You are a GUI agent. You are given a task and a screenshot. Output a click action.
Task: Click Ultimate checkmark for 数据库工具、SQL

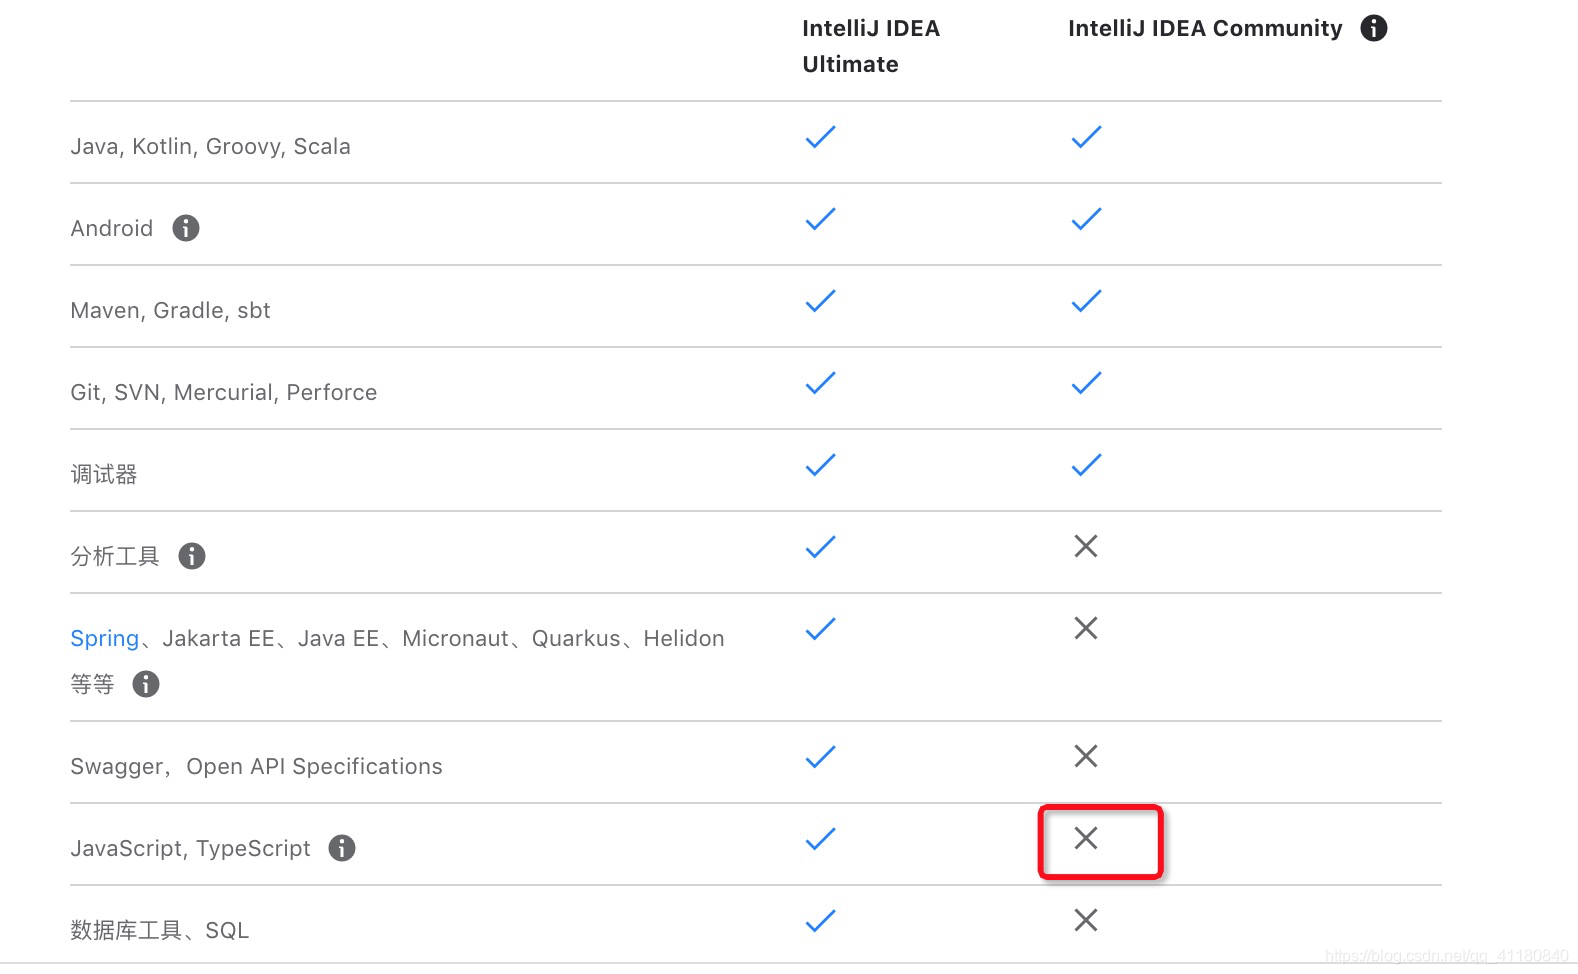[x=820, y=921]
